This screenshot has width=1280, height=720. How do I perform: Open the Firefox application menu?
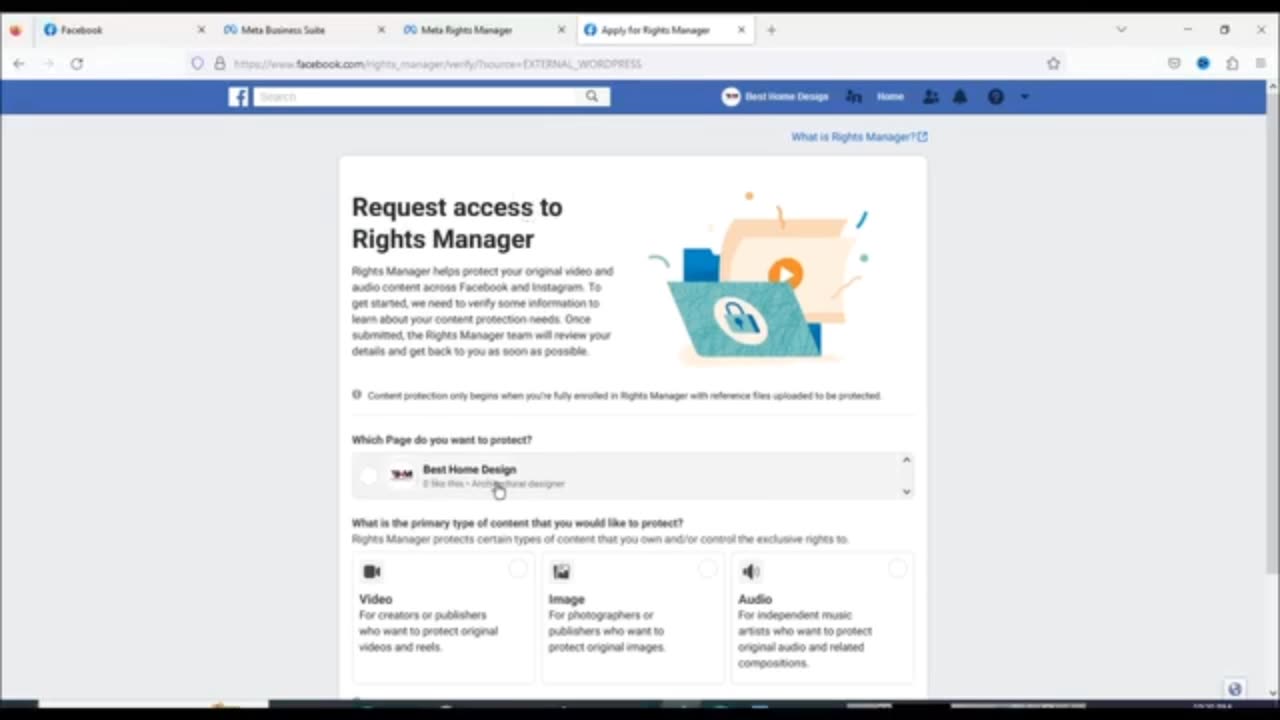click(x=1260, y=63)
